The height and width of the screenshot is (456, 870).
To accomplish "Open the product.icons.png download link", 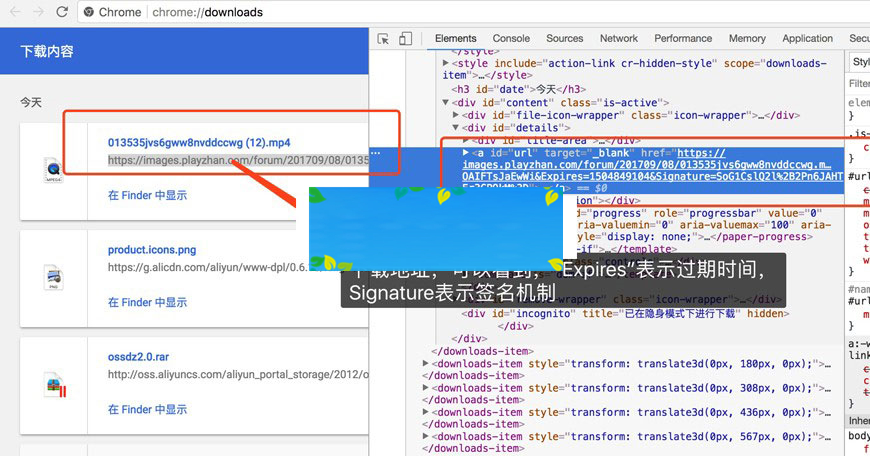I will [x=152, y=249].
